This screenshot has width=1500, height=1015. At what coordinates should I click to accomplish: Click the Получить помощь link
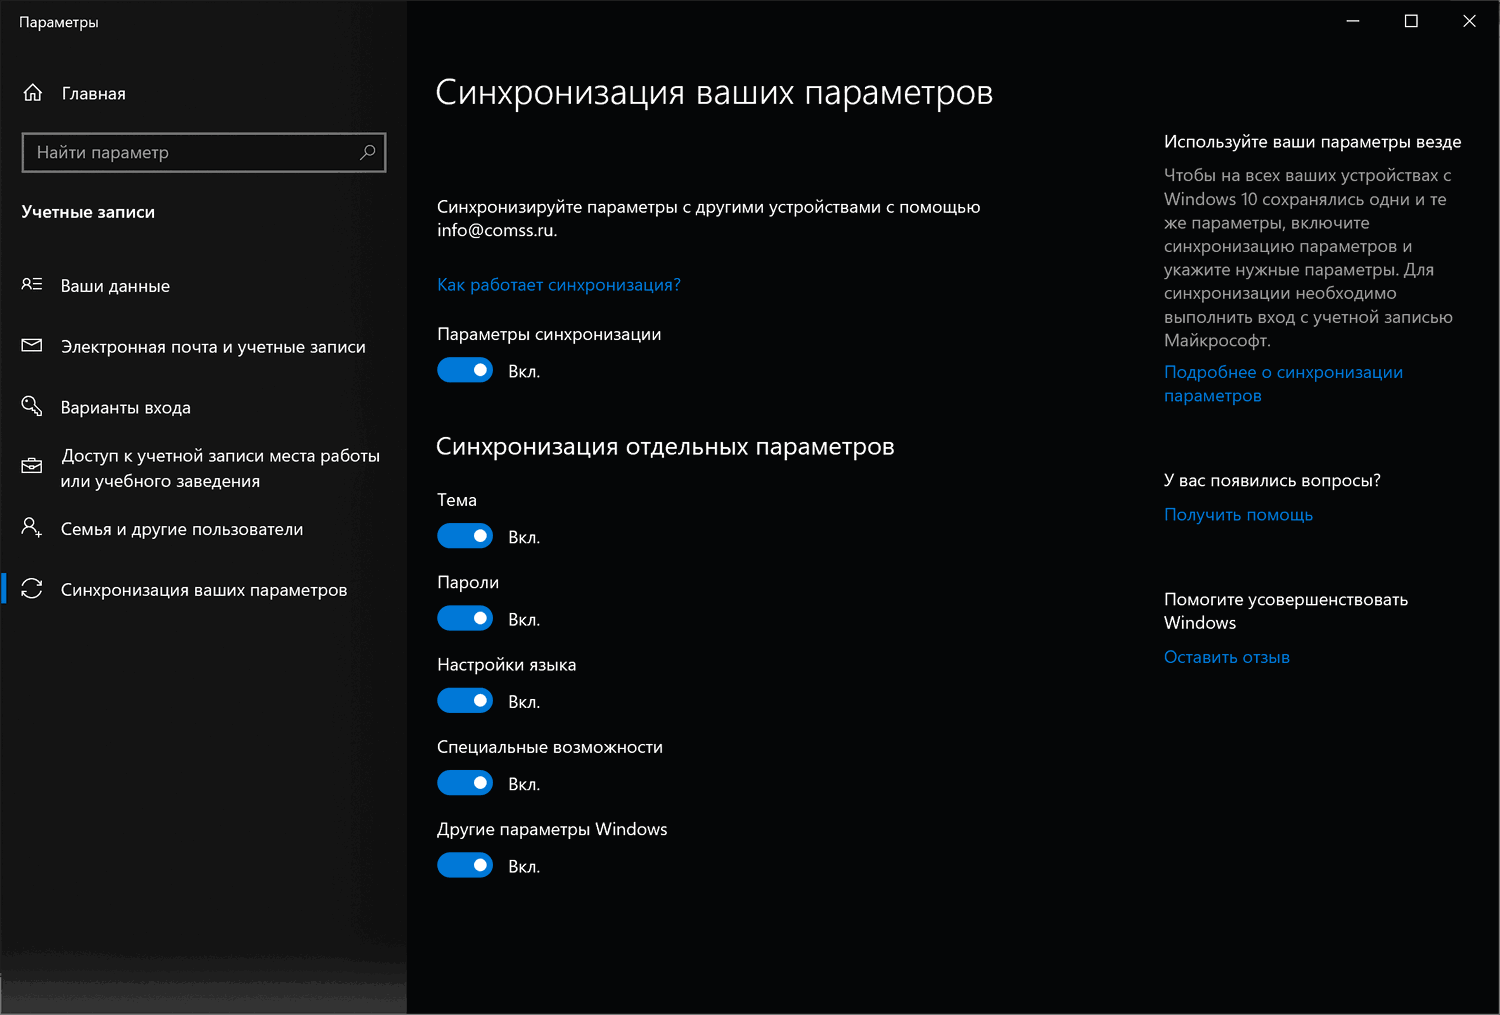point(1238,514)
